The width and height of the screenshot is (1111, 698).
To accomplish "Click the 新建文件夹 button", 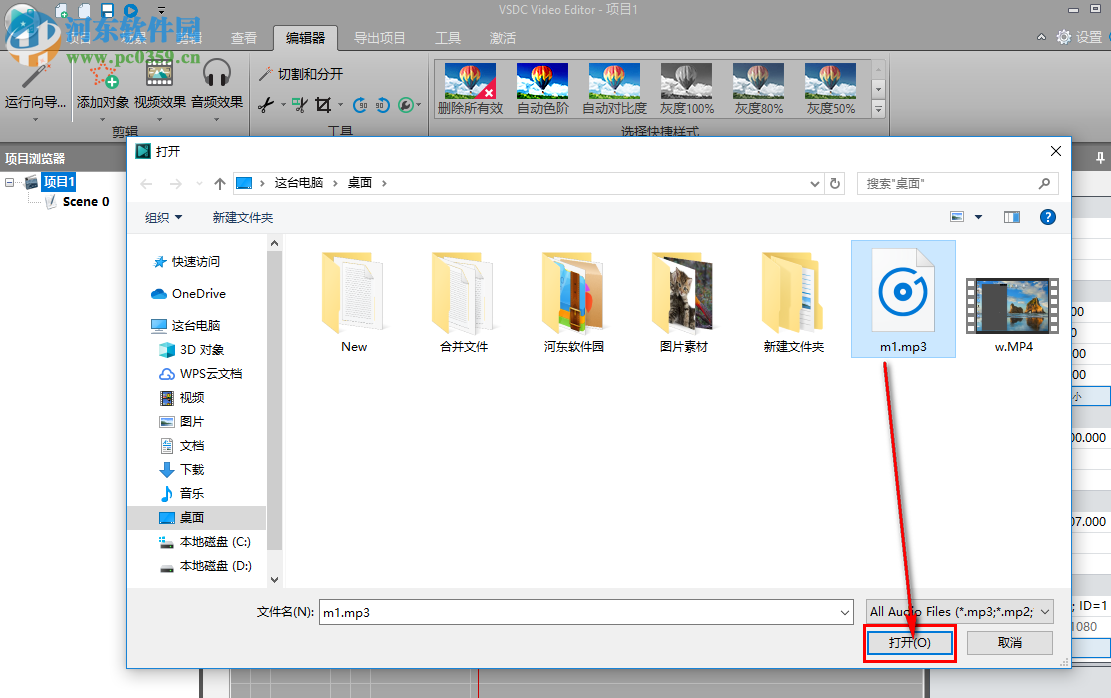I will coord(240,217).
